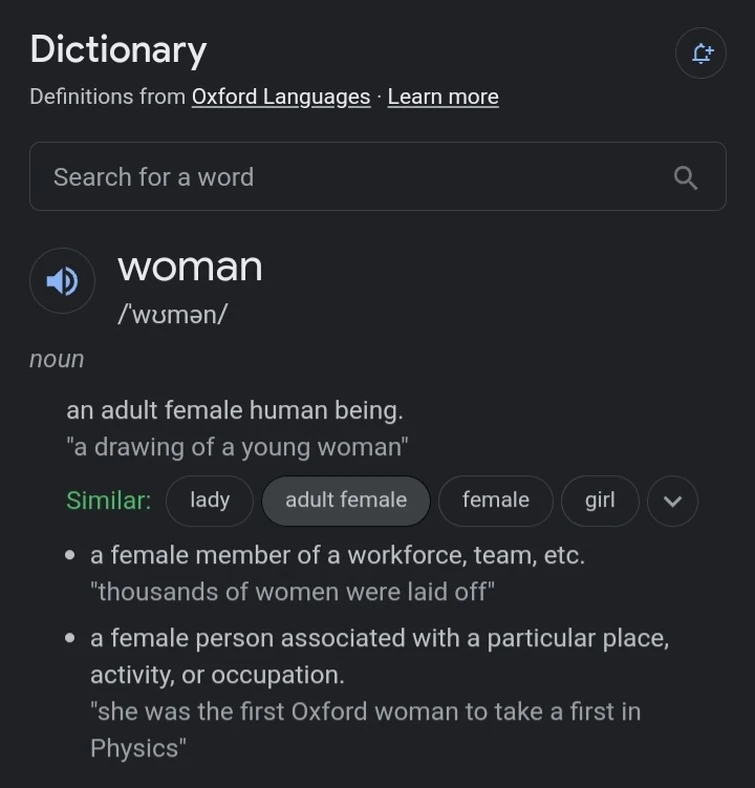Click the 'thousands of women were laid off' example
The image size is (755, 788).
click(x=292, y=592)
